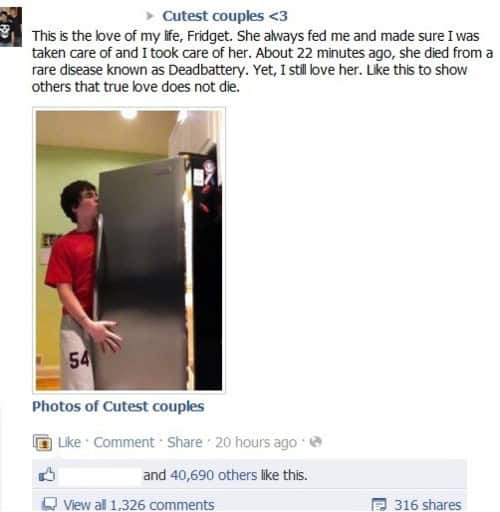500x512 pixels.
Task: Click the arrow icon before Cutest couples
Action: 150,16
